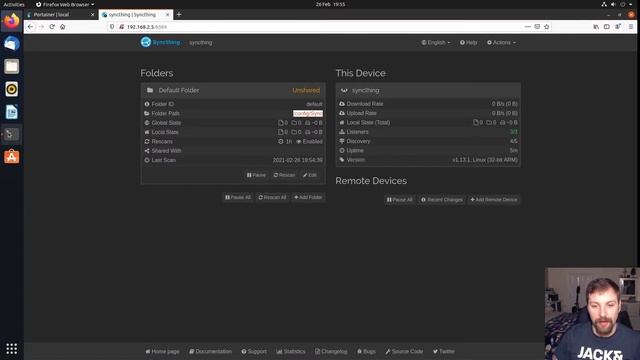Click the Rescan All button
The height and width of the screenshot is (360, 640).
coord(272,198)
